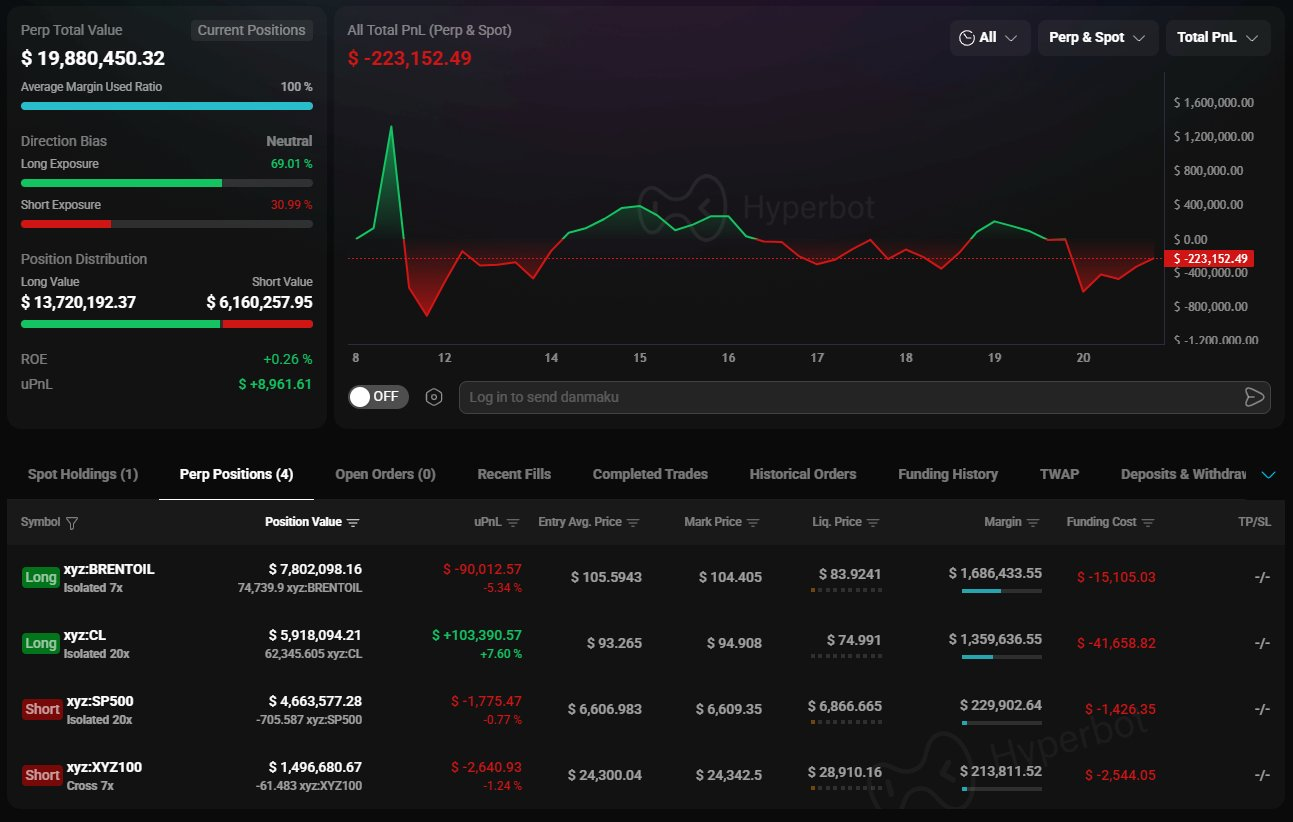Screen dimensions: 1293x822
Task: Open danmaku settings hexagon icon
Action: point(434,397)
